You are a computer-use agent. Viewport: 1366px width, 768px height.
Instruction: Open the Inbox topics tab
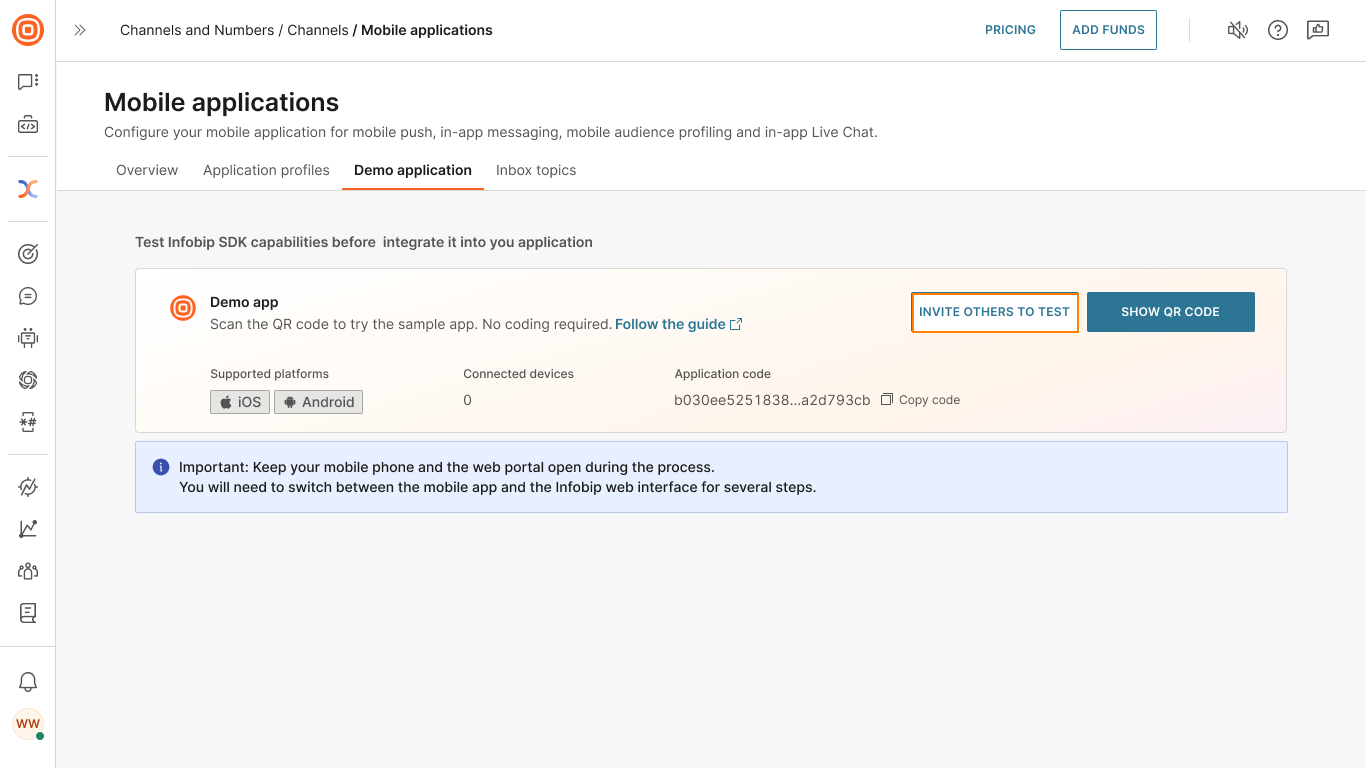tap(536, 170)
